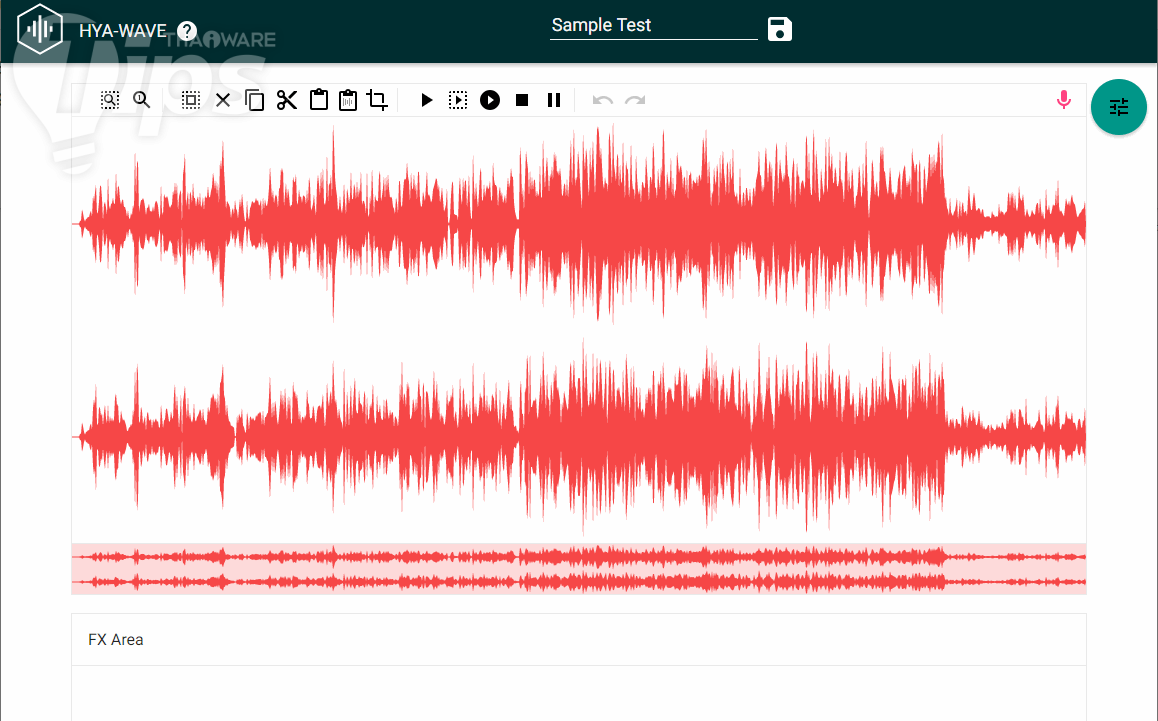Play the audio from start
Screen dimensions: 1158x721
tap(426, 100)
